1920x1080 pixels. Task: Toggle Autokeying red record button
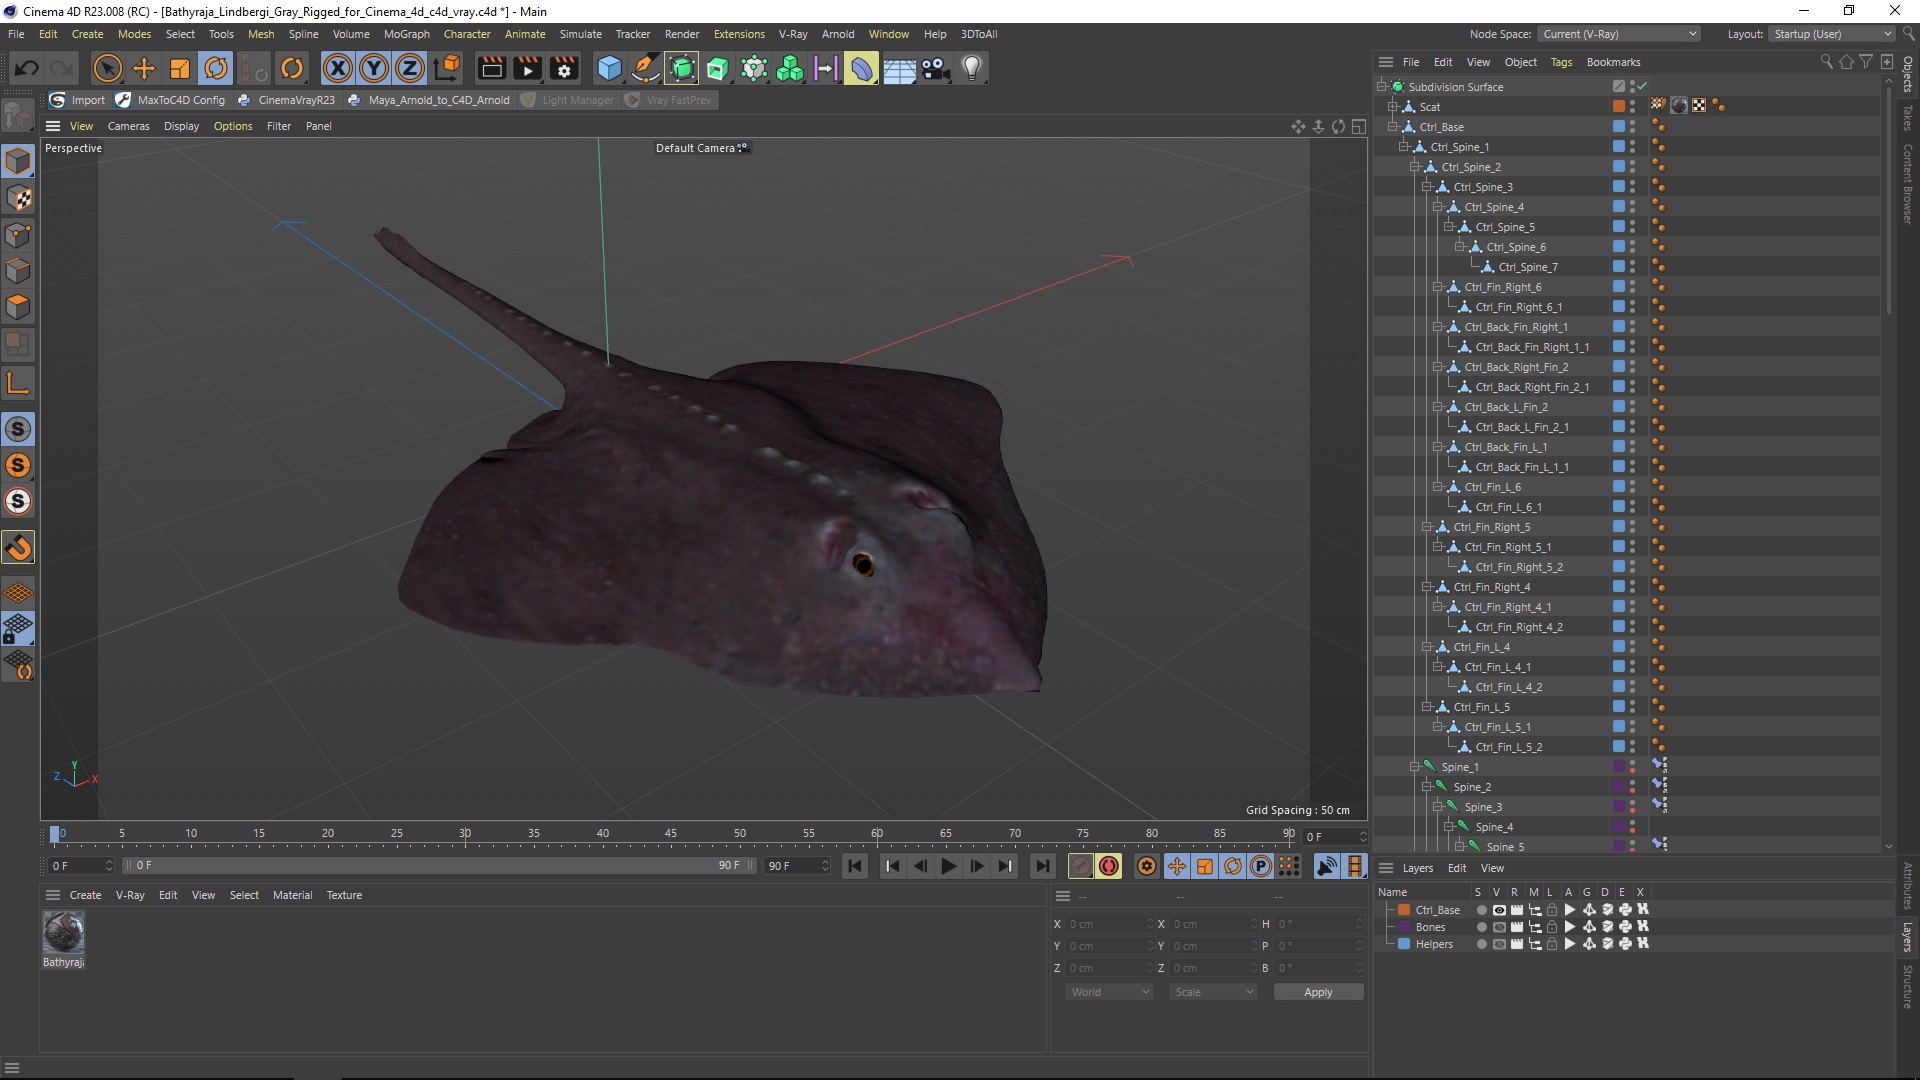point(1109,866)
